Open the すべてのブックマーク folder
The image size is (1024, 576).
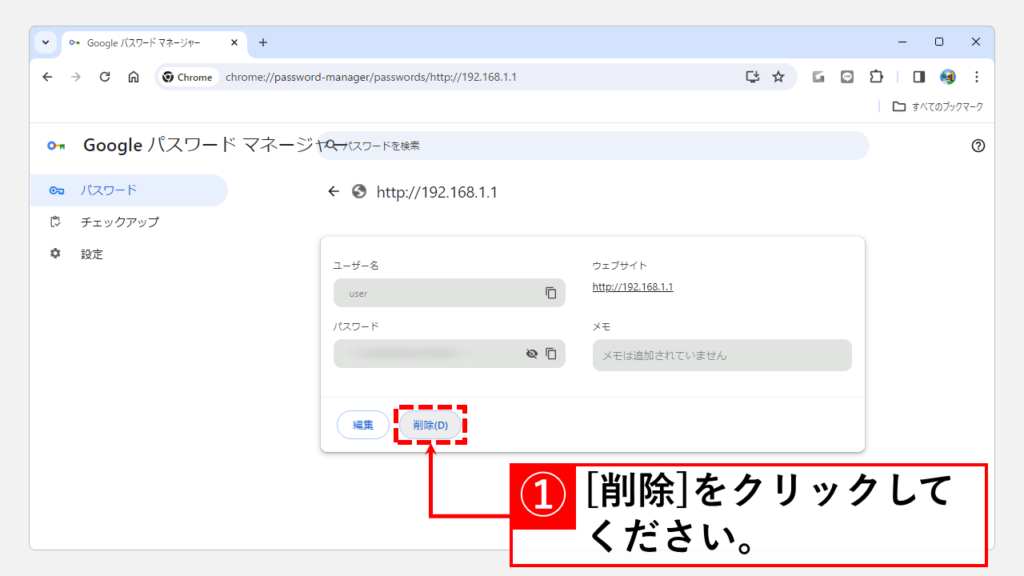pyautogui.click(x=938, y=106)
